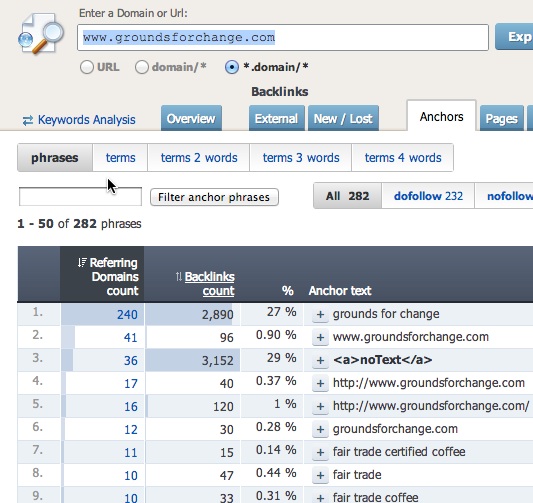
Task: Sort by Backlinks count column header
Action: 209,284
